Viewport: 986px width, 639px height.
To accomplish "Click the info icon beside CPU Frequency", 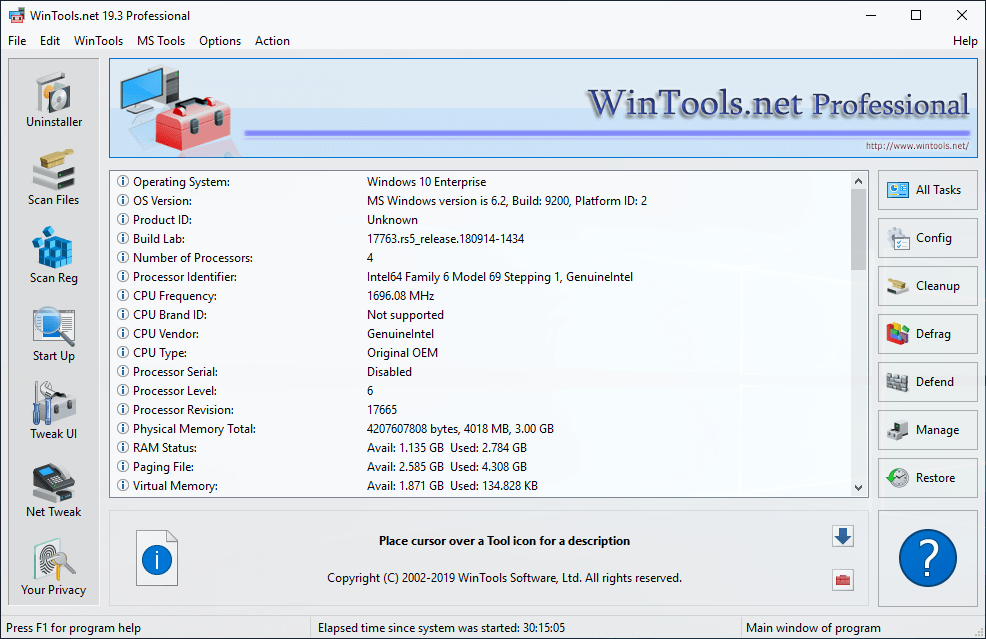I will click(123, 296).
